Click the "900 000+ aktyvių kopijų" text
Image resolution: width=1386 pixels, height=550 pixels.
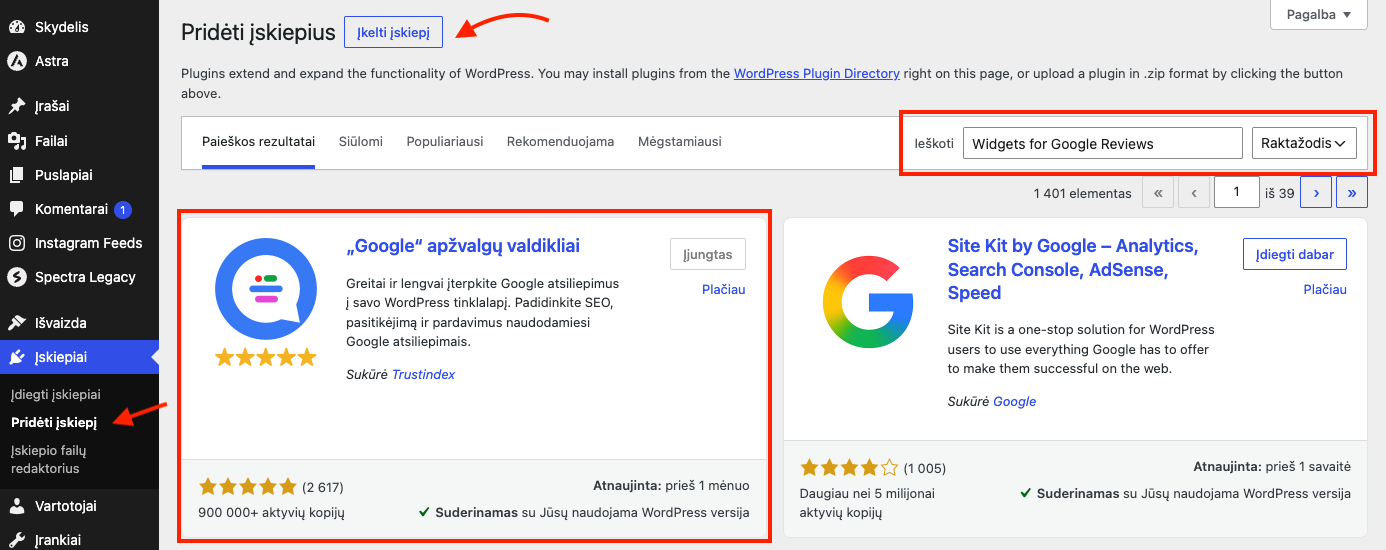tap(272, 512)
